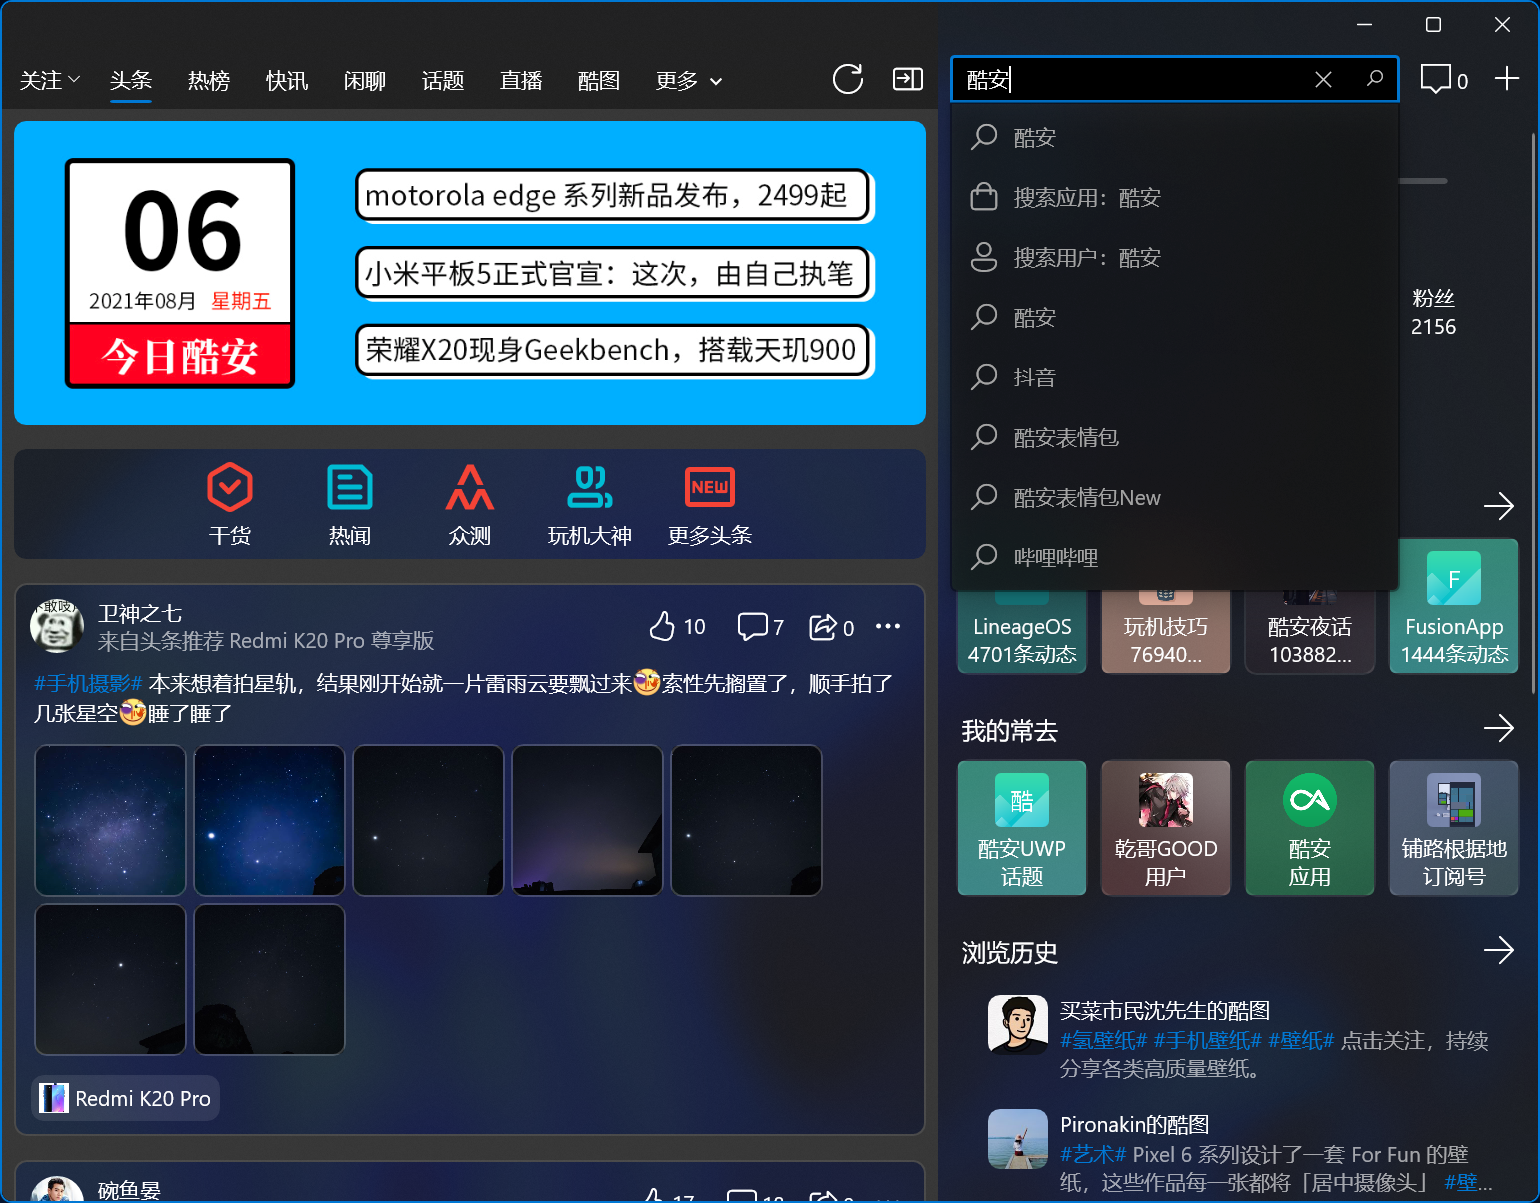The height and width of the screenshot is (1203, 1540).
Task: Select 酷安表情包New suggestion
Action: coord(1174,497)
